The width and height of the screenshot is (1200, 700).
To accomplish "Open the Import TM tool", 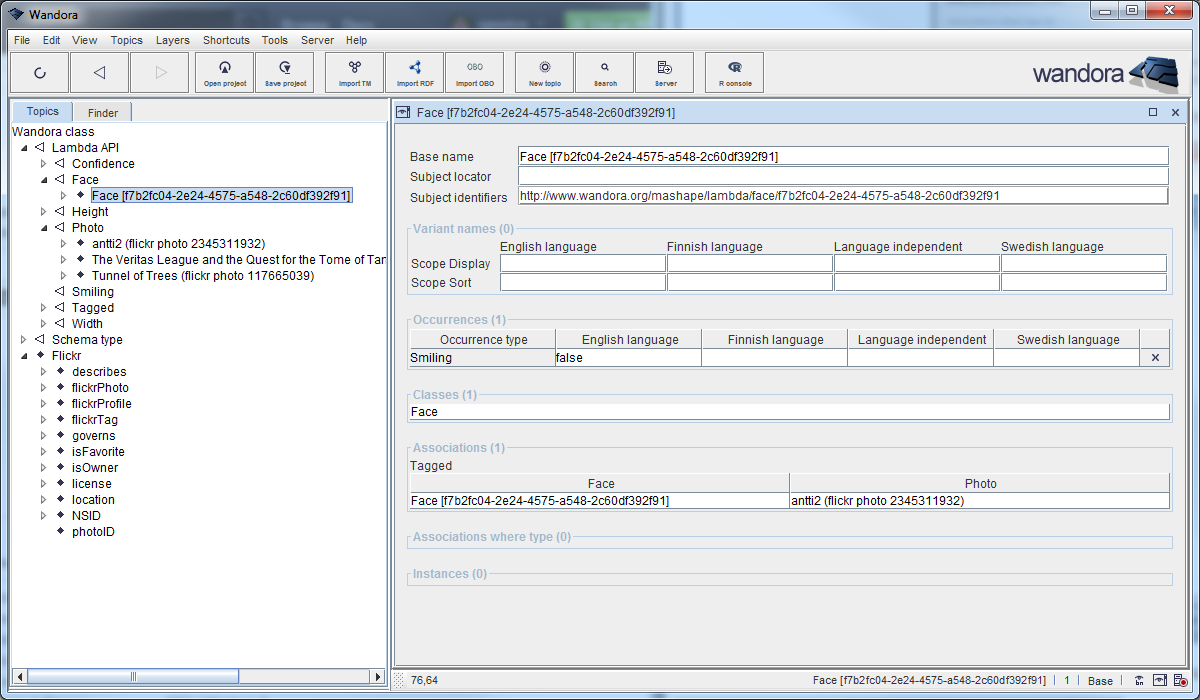I will 354,72.
